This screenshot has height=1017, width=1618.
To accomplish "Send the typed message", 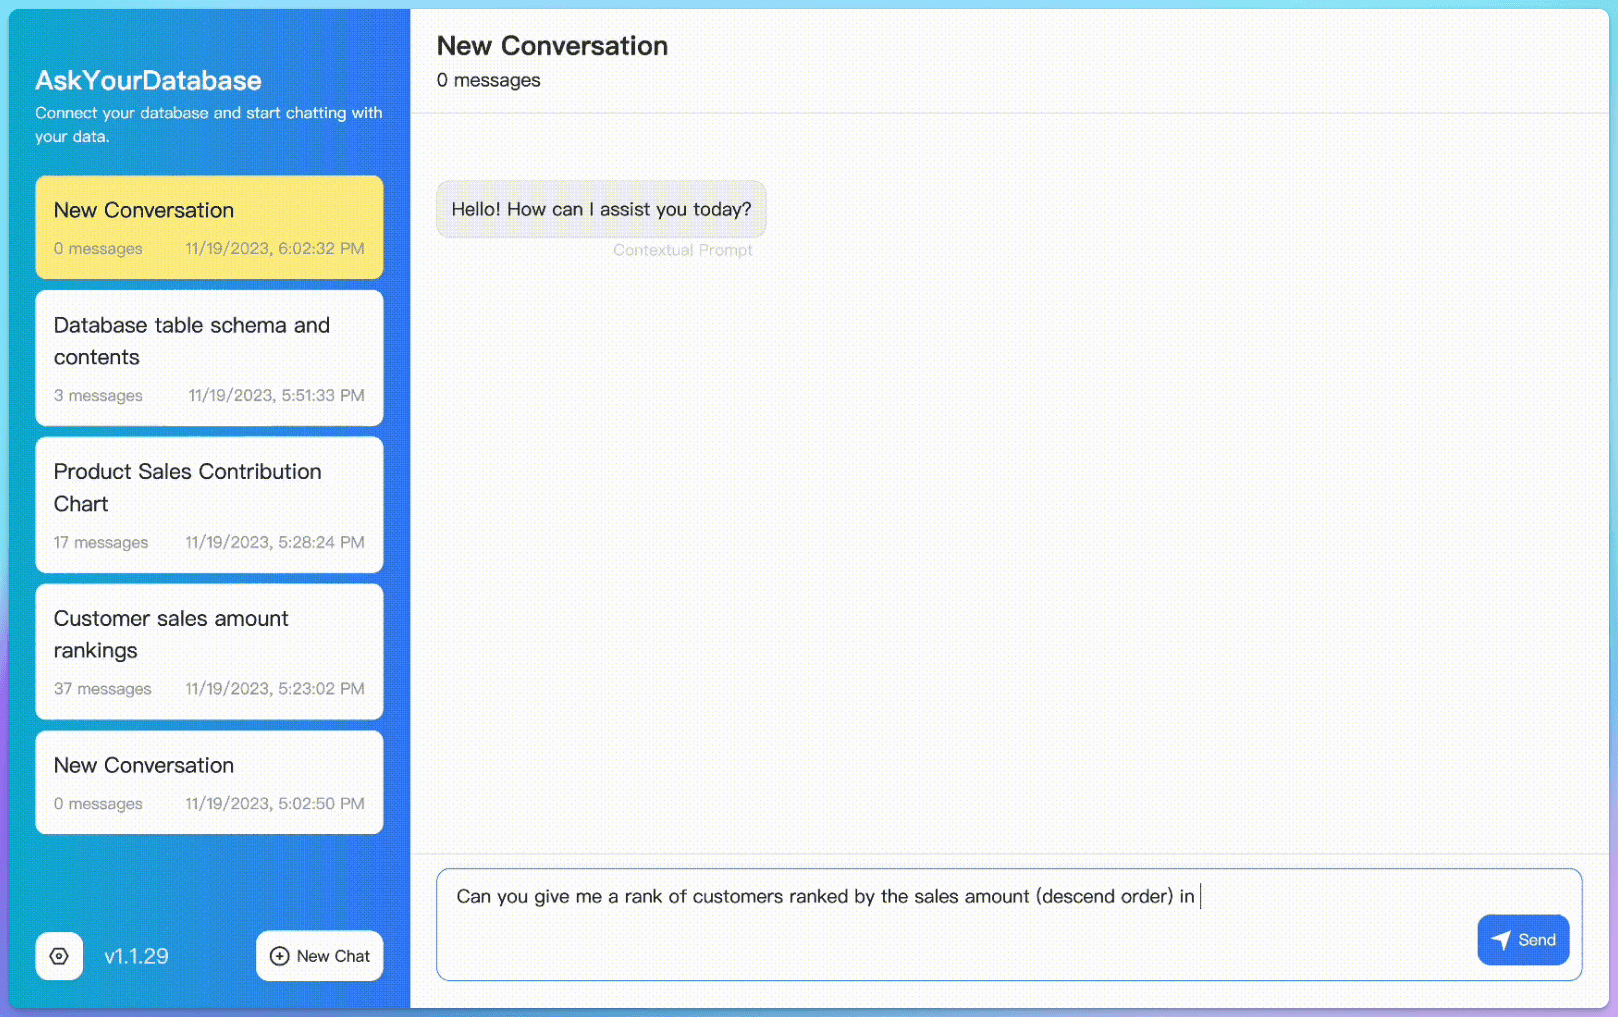I will tap(1523, 940).
